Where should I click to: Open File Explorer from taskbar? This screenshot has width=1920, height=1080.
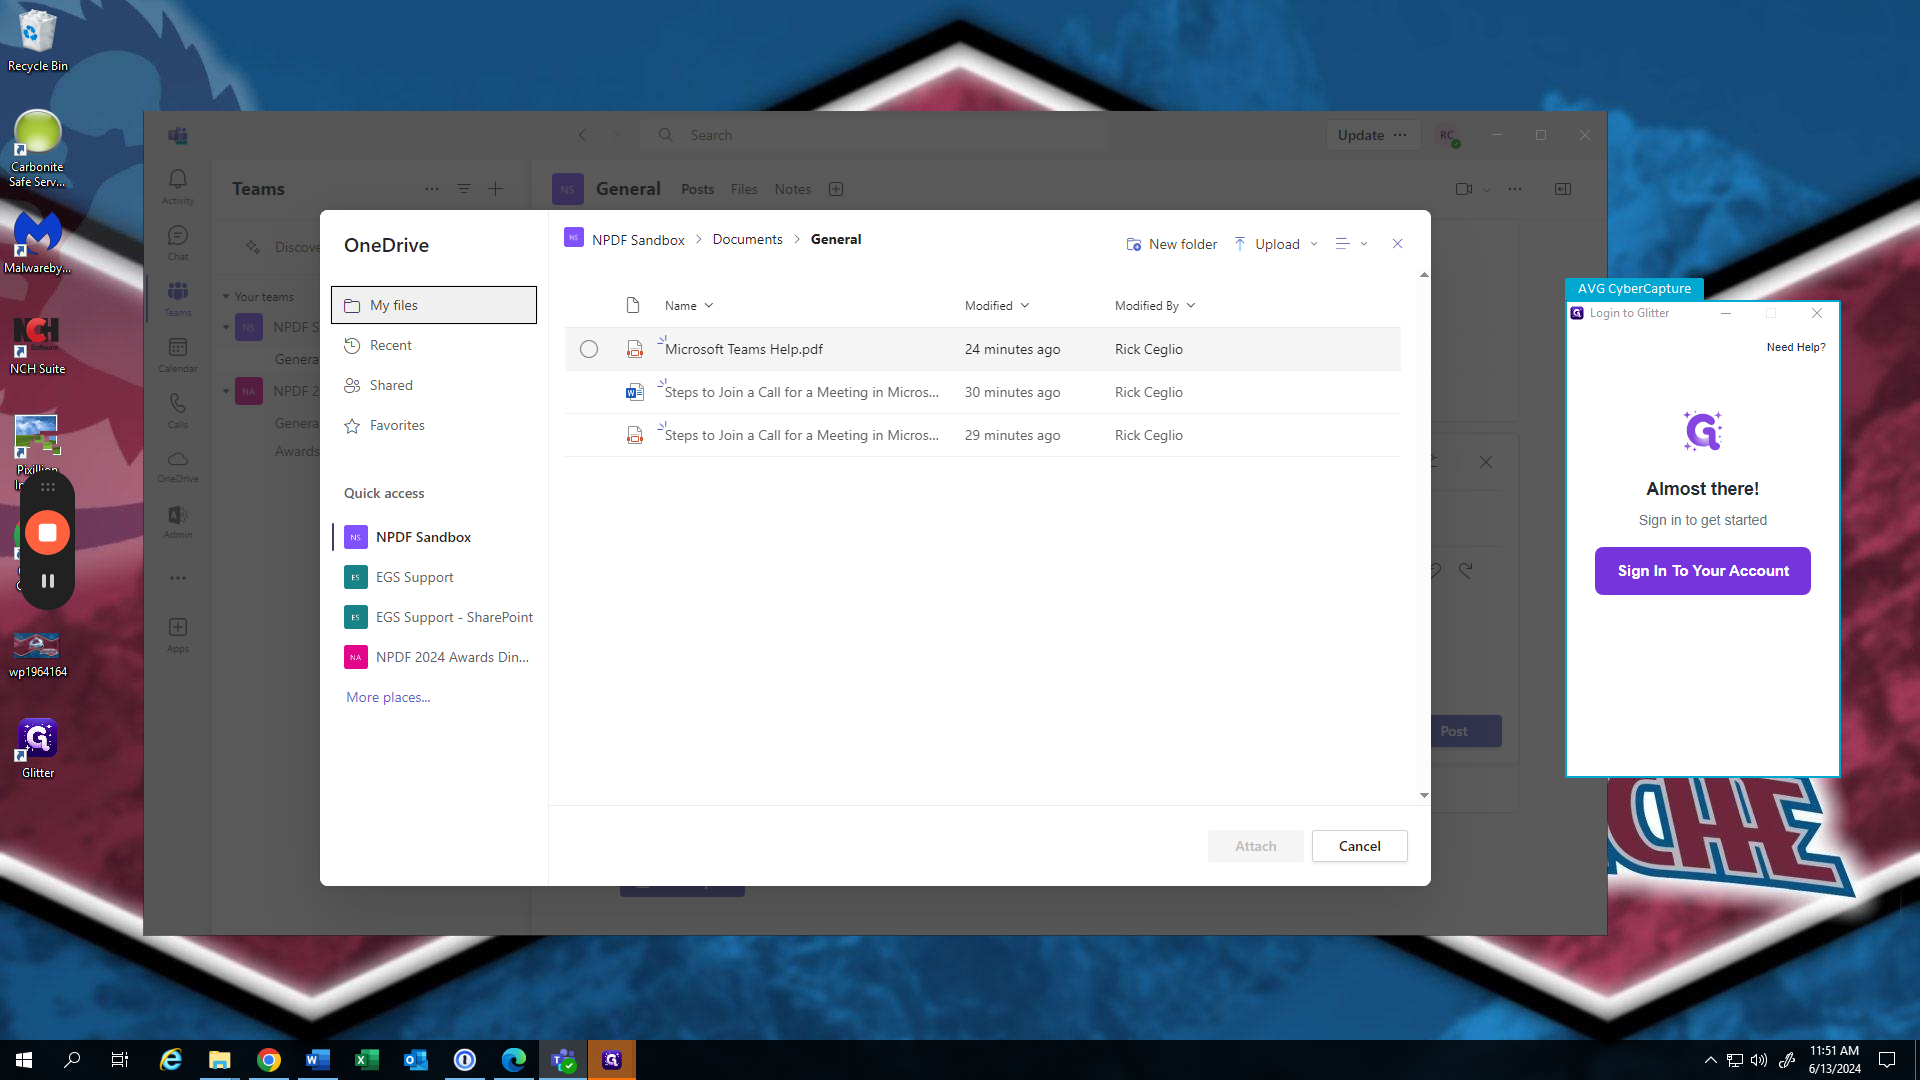pyautogui.click(x=220, y=1060)
